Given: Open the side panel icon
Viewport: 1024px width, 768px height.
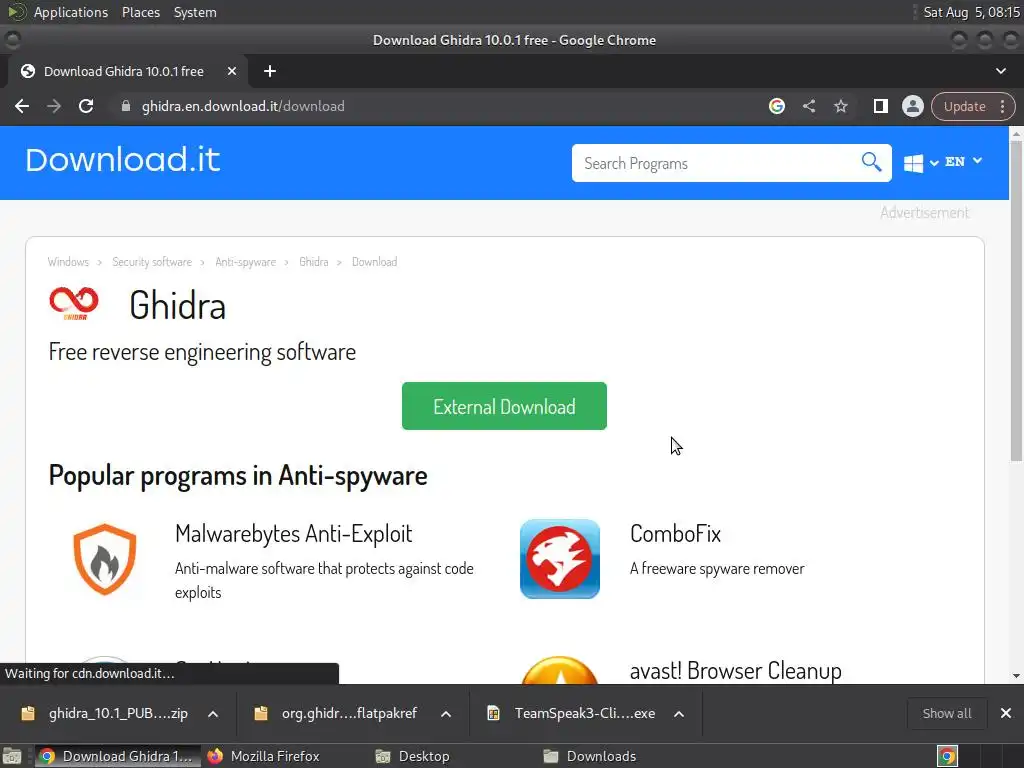Looking at the screenshot, I should (880, 106).
